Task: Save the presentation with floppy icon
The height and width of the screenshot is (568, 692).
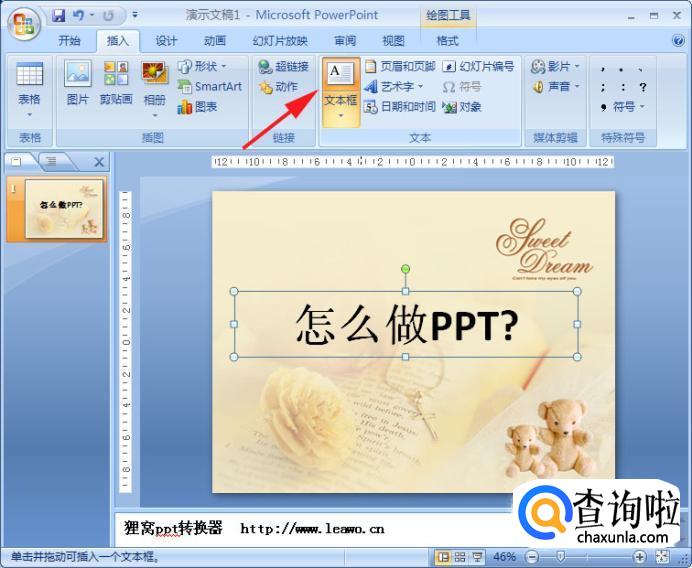Action: tap(58, 16)
